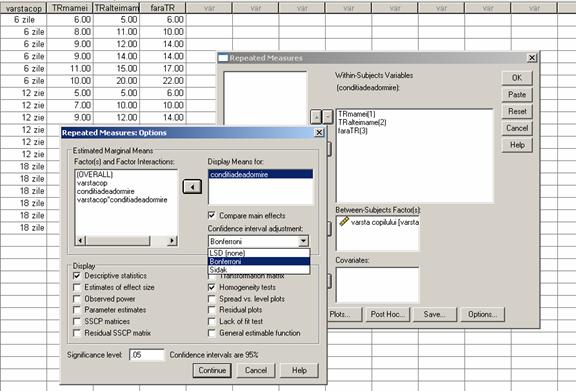The height and width of the screenshot is (391, 576).
Task: Toggle Compare main effects checkbox
Action: [212, 215]
